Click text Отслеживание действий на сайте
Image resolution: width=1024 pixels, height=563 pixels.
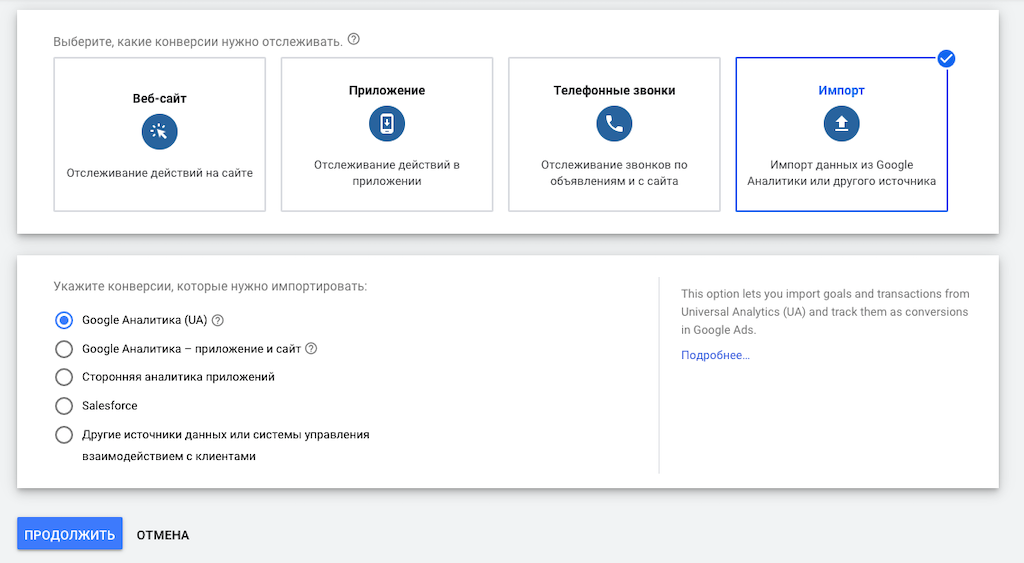pyautogui.click(x=159, y=173)
